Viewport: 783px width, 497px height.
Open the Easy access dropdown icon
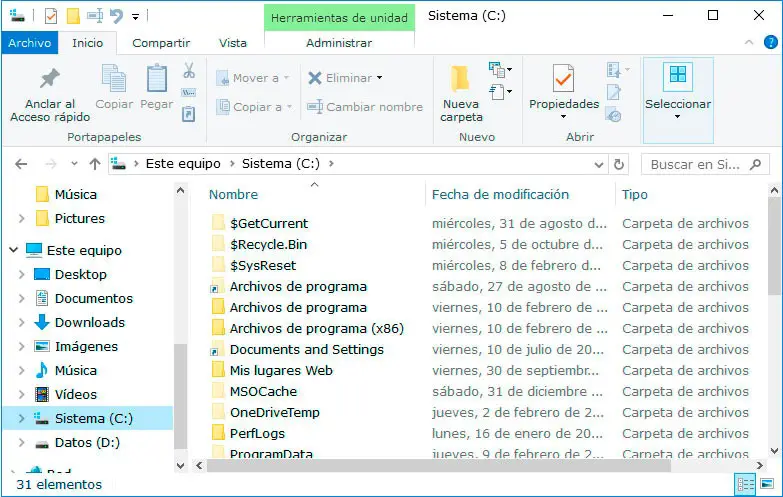pos(500,92)
